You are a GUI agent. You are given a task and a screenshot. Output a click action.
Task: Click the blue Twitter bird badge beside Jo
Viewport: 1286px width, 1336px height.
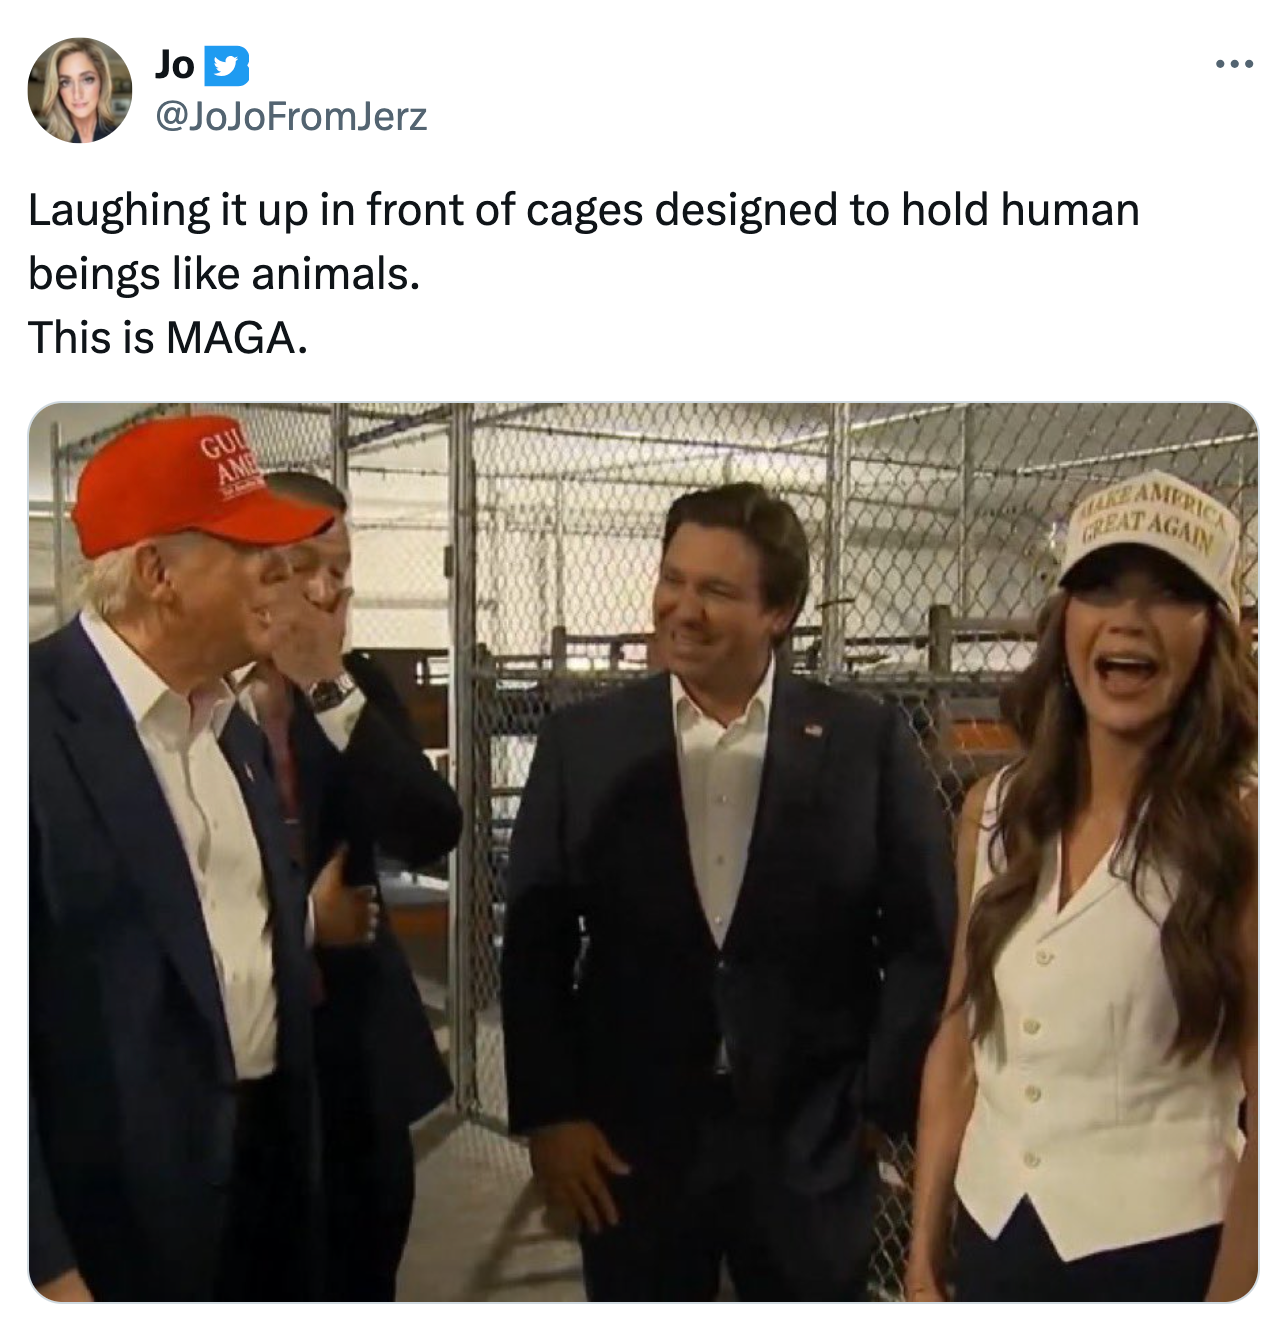[x=227, y=66]
